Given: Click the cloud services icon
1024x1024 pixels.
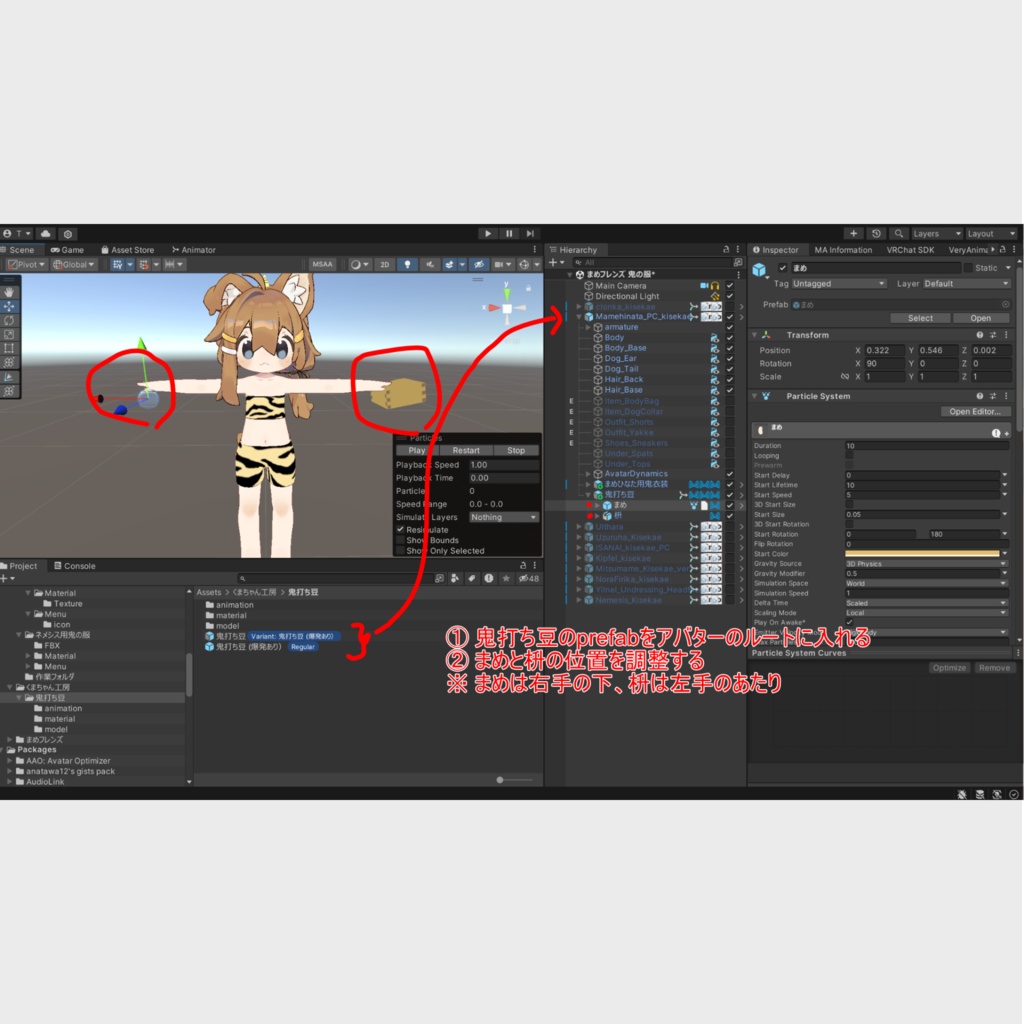Looking at the screenshot, I should click(46, 234).
